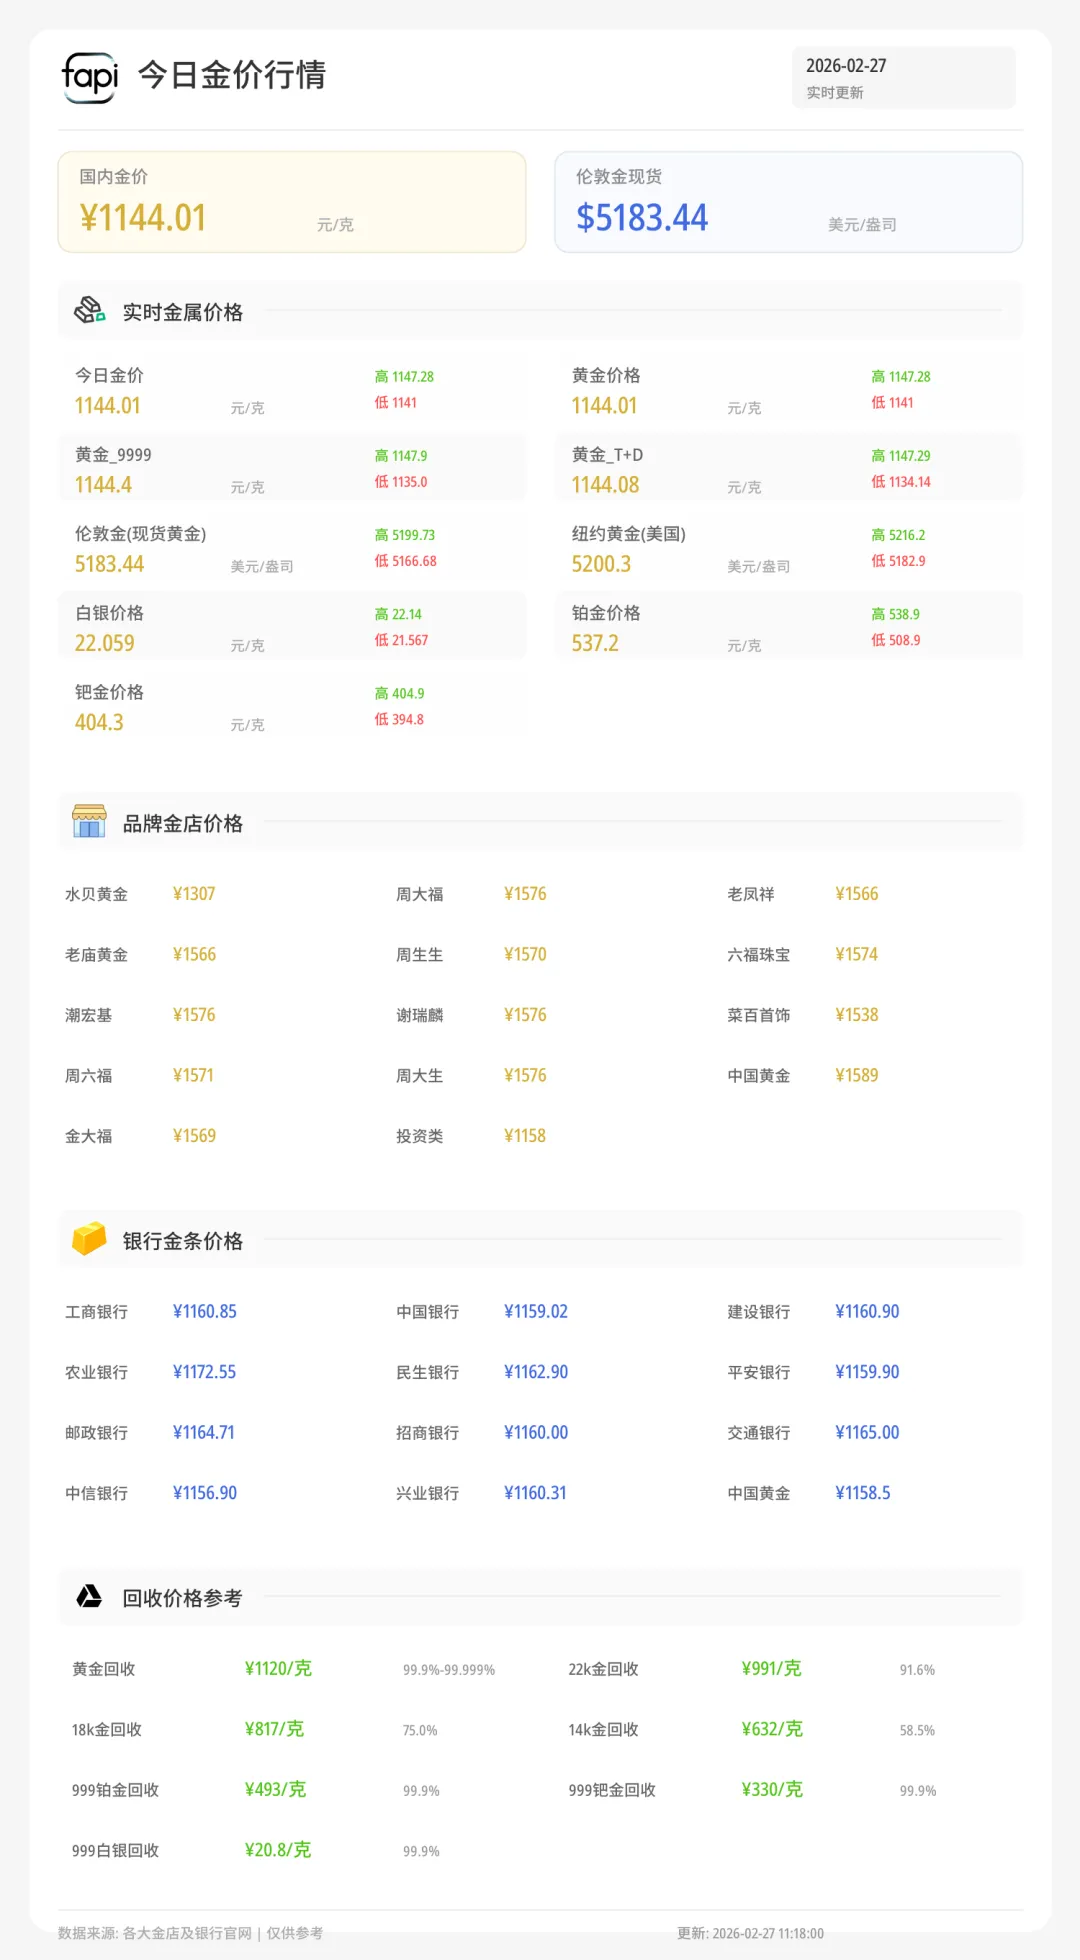Image resolution: width=1080 pixels, height=1960 pixels.
Task: Click 22k金回收 price ¥991/克
Action: click(x=771, y=1668)
